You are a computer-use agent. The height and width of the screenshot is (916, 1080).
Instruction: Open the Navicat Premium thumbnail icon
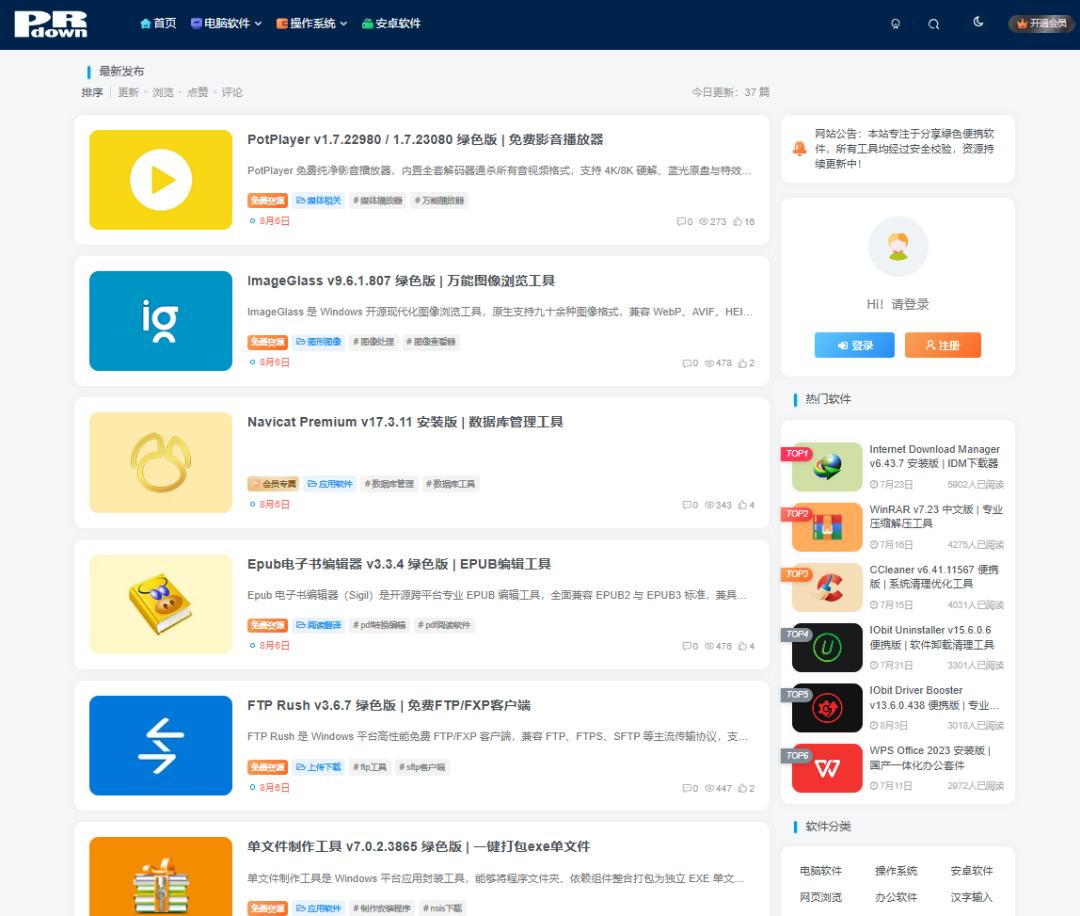(160, 463)
